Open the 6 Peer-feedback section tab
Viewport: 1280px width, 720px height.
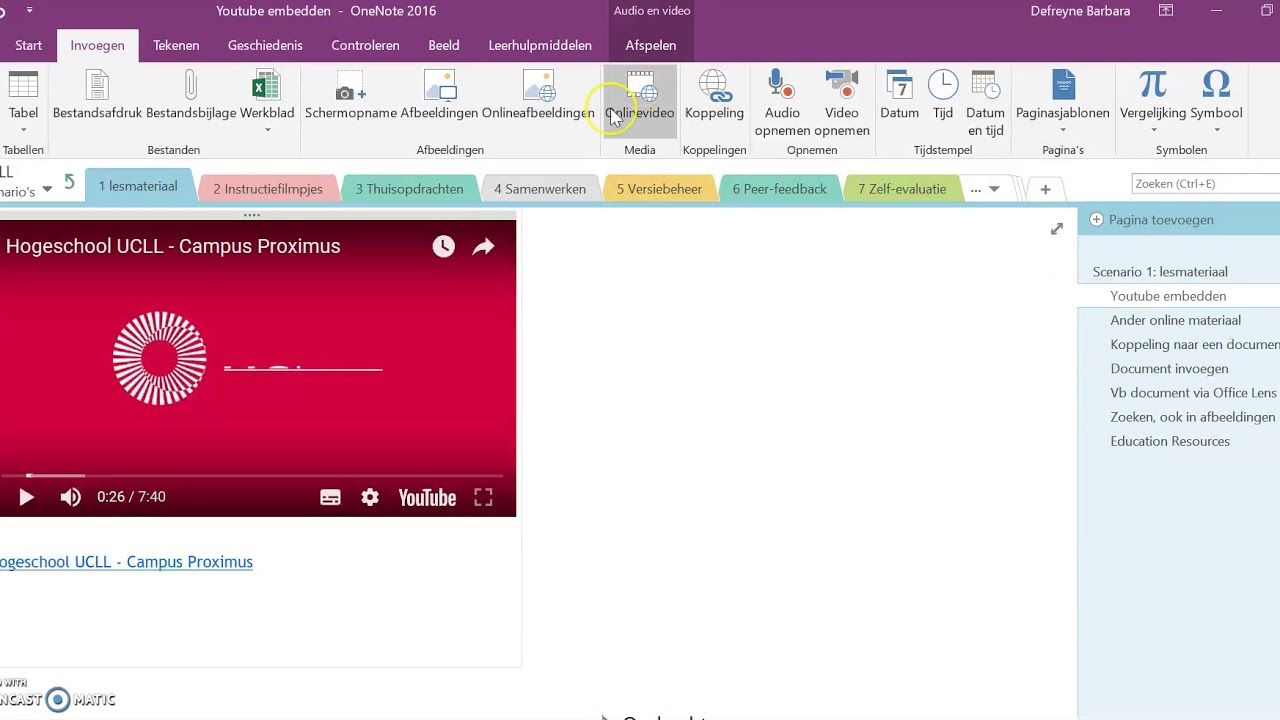tap(780, 189)
